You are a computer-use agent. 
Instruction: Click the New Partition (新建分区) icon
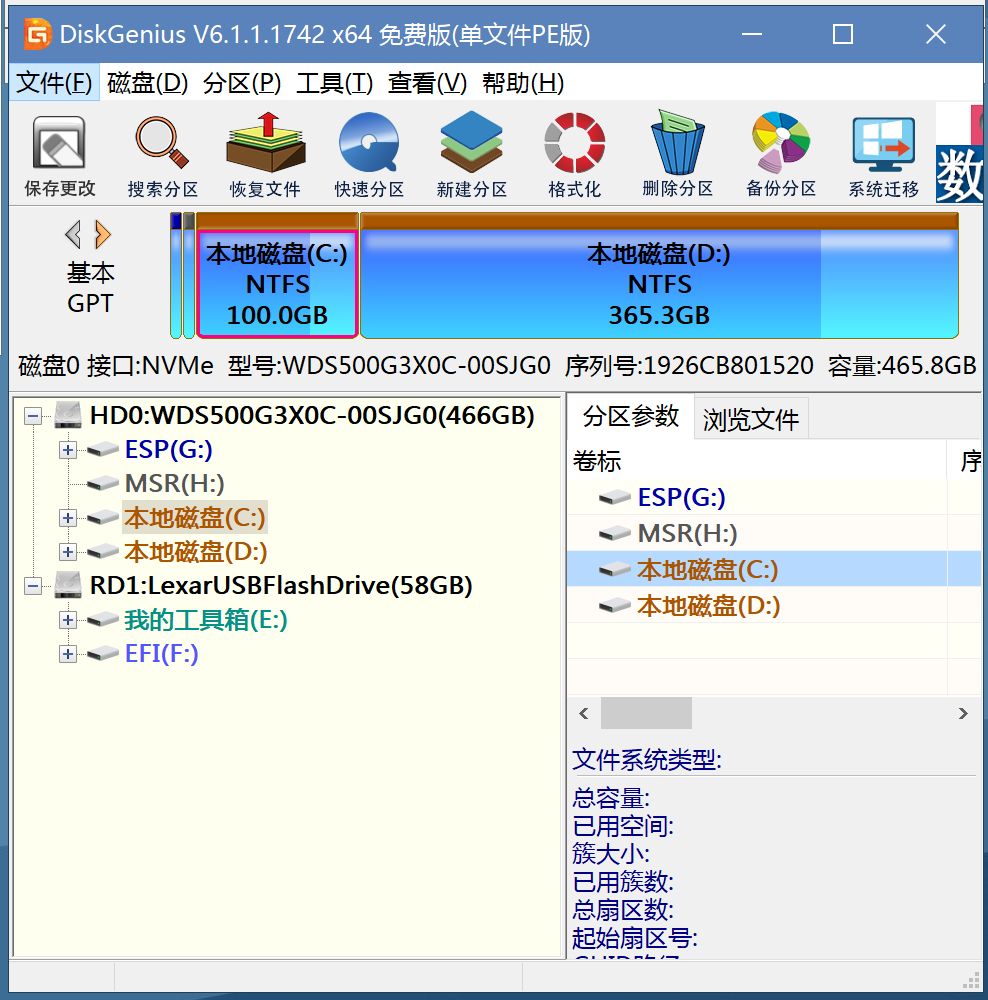coord(472,156)
